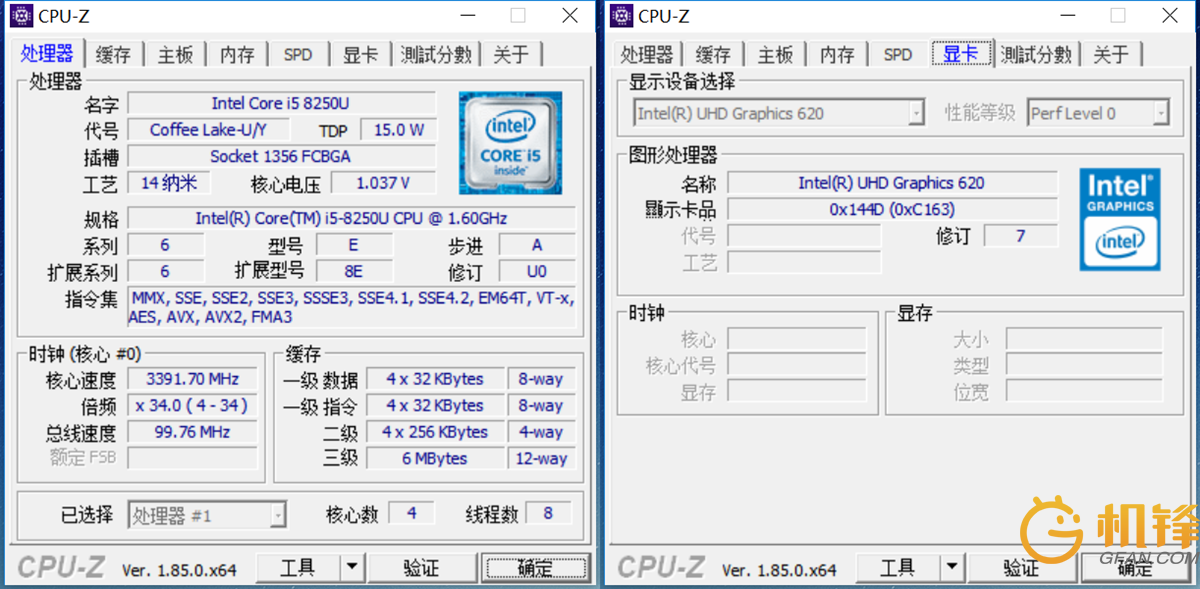Viewport: 1200px width, 589px height.
Task: Click the 名字 field showing Intel Core i5 8250U
Action: coord(281,104)
